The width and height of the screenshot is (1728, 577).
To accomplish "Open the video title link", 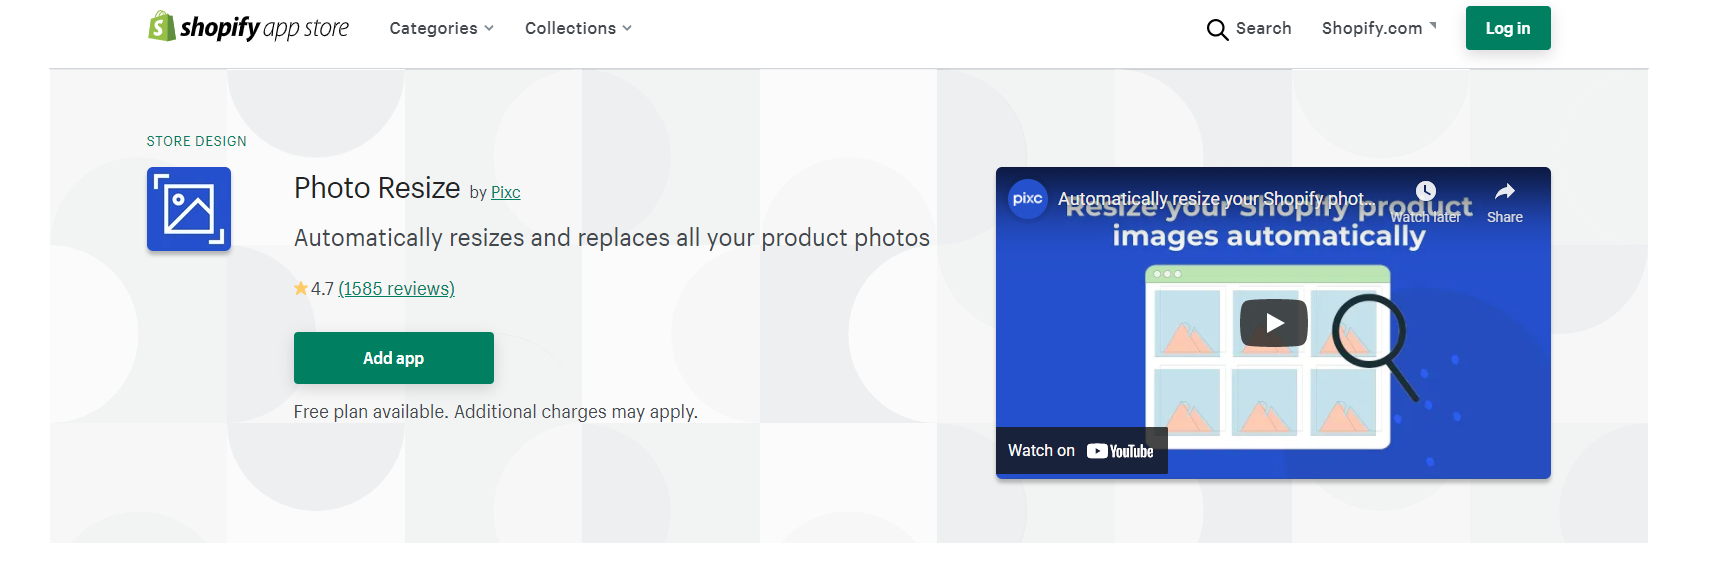I will pos(1215,198).
